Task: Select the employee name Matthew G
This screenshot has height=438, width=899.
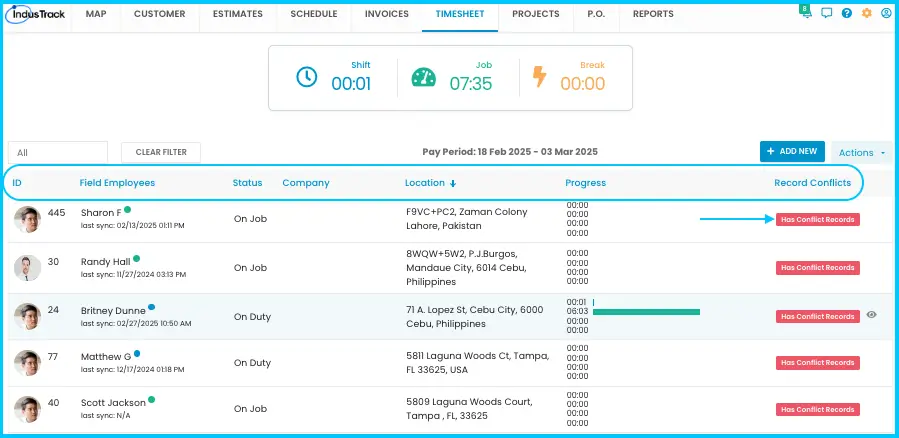Action: (x=106, y=357)
